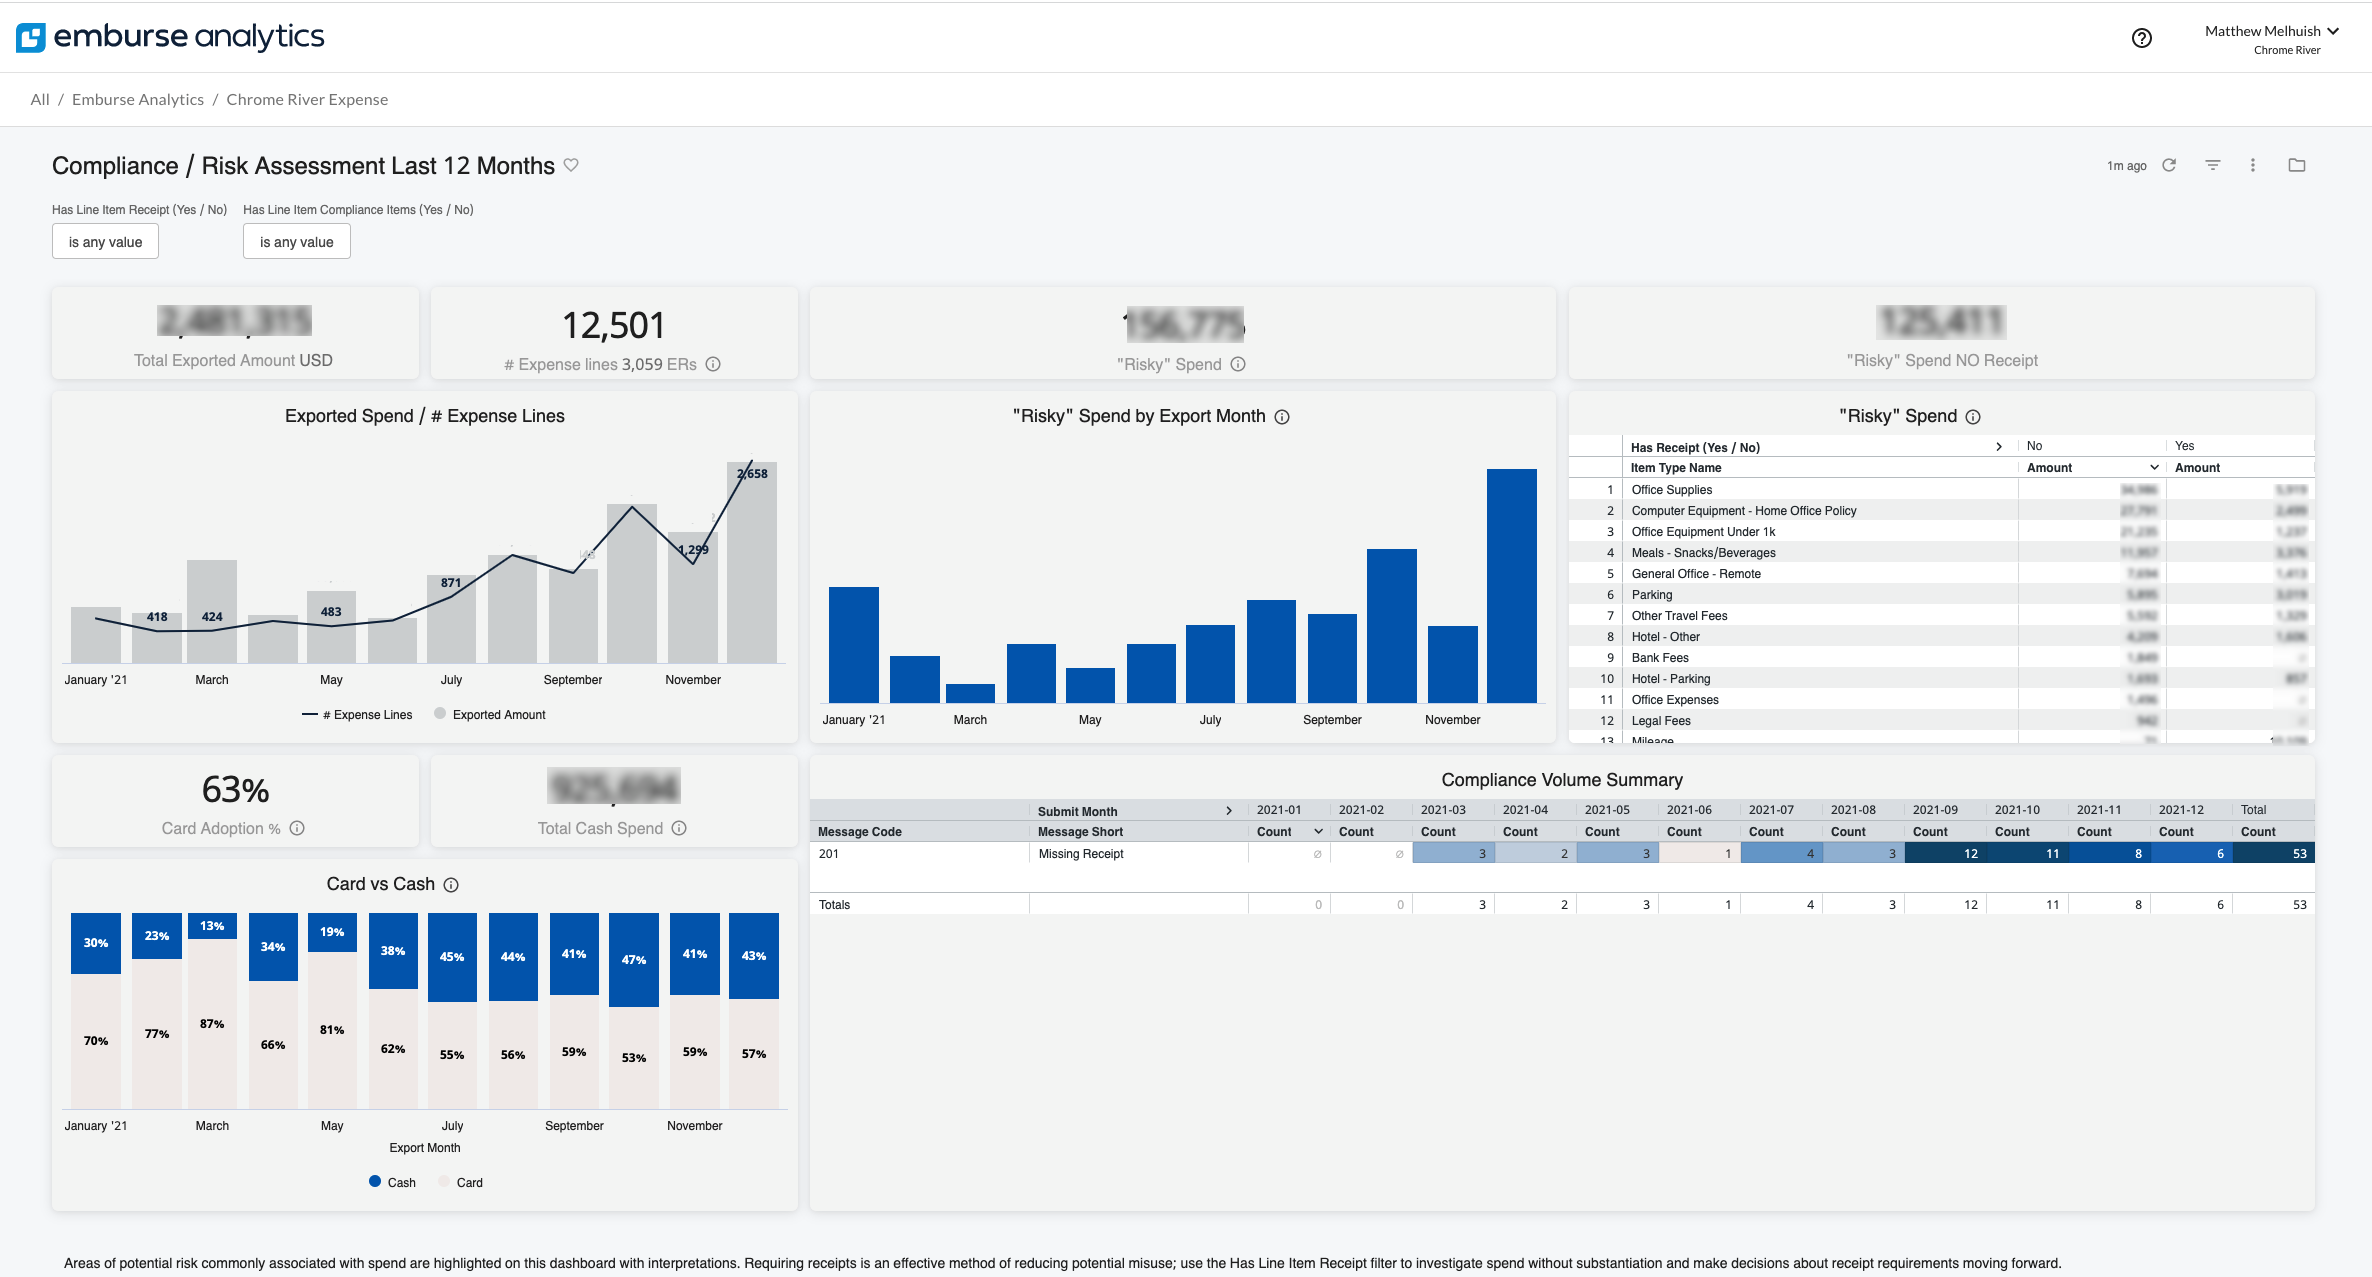Open Has Line Item Compliance Items filter value
This screenshot has width=2372, height=1277.
click(296, 242)
